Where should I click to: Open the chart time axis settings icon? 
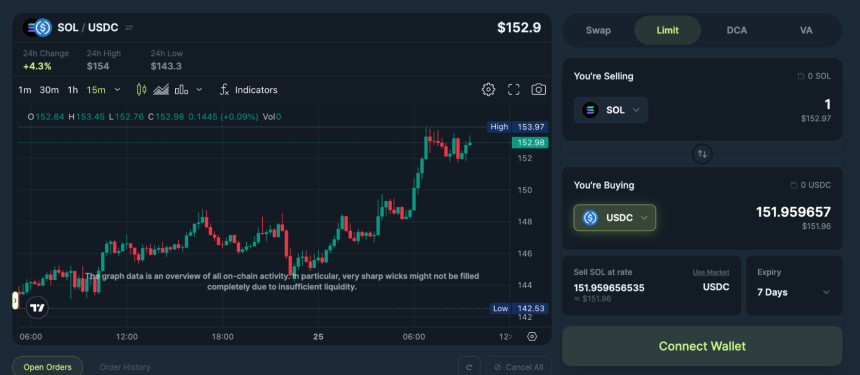point(531,337)
